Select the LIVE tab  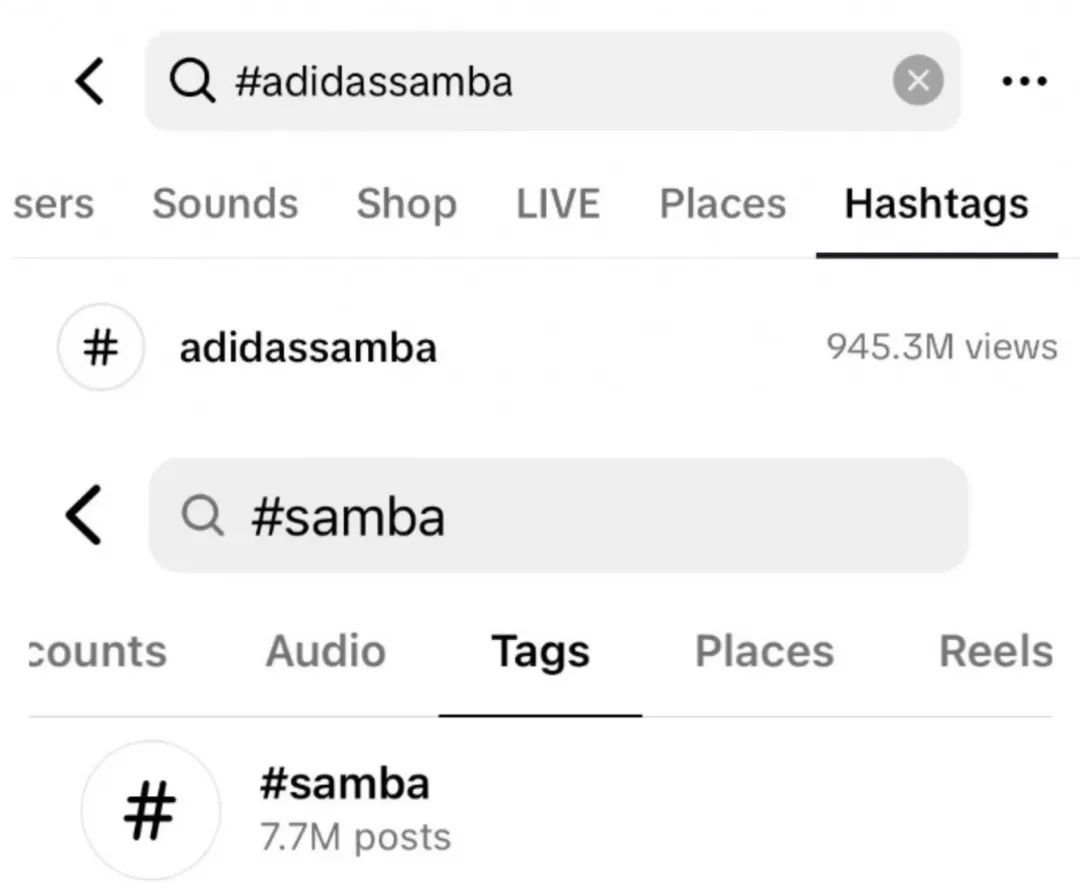558,204
